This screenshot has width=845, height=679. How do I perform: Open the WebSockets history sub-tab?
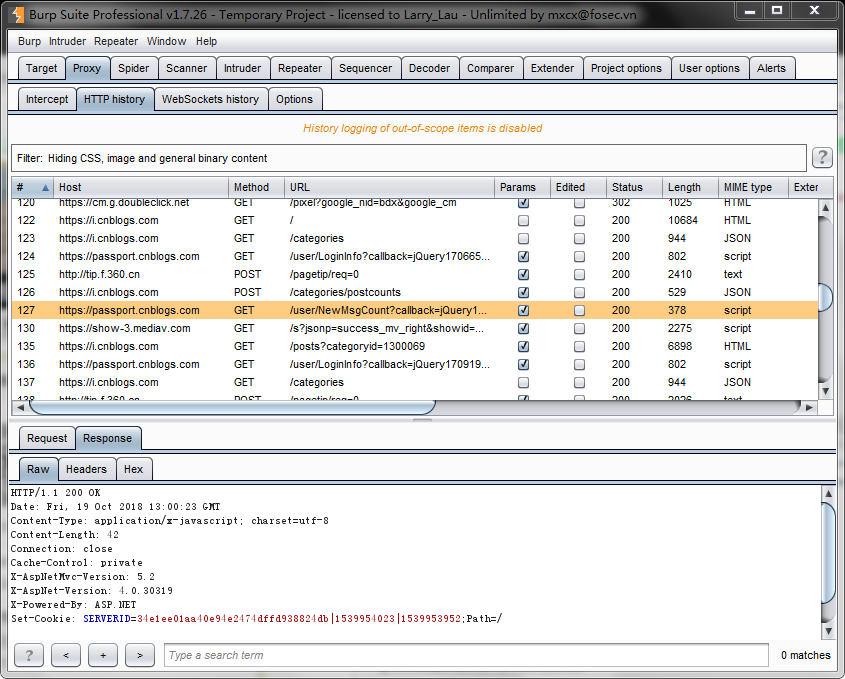211,99
